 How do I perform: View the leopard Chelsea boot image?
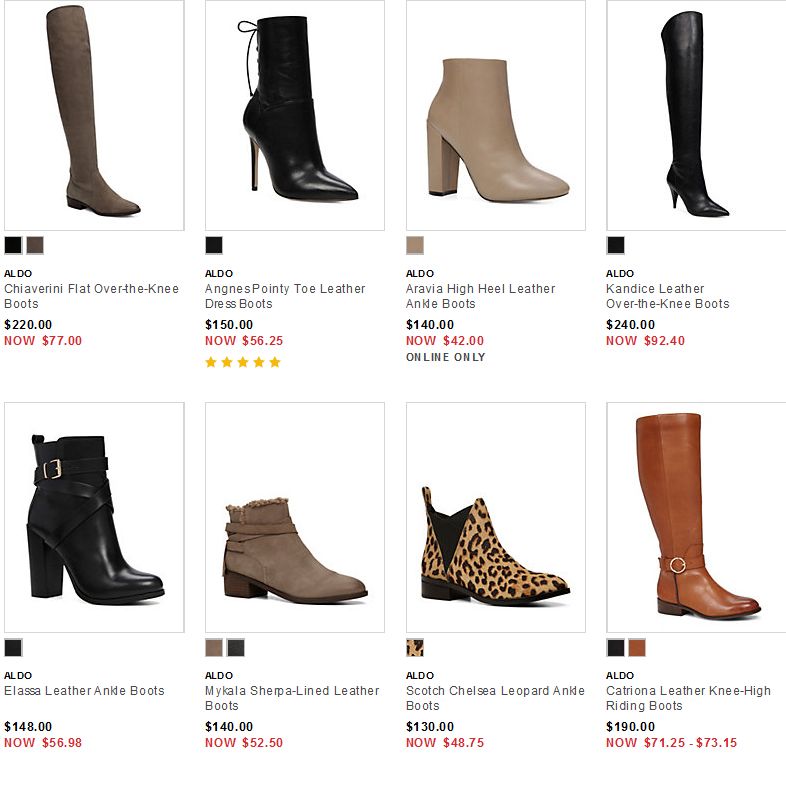496,518
